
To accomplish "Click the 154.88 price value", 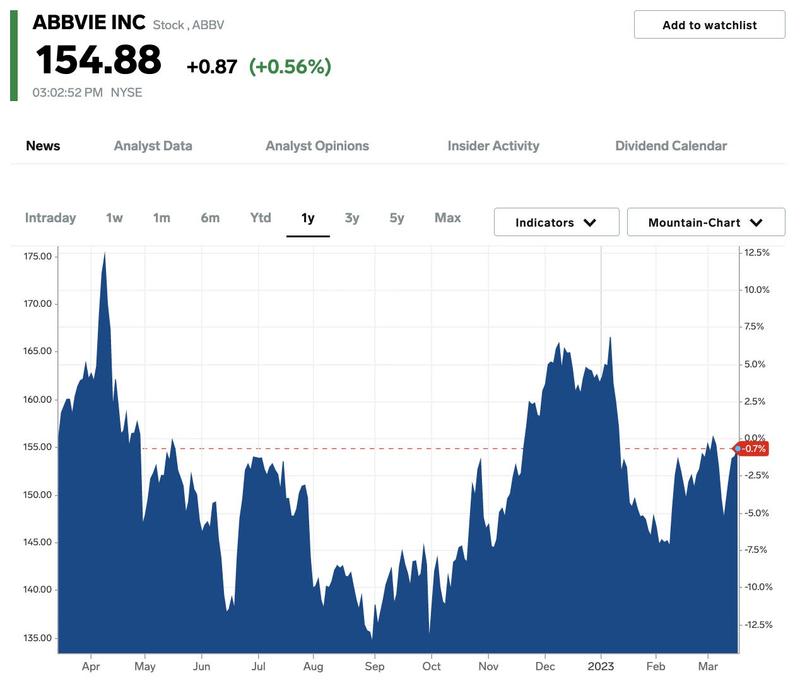I will (98, 60).
